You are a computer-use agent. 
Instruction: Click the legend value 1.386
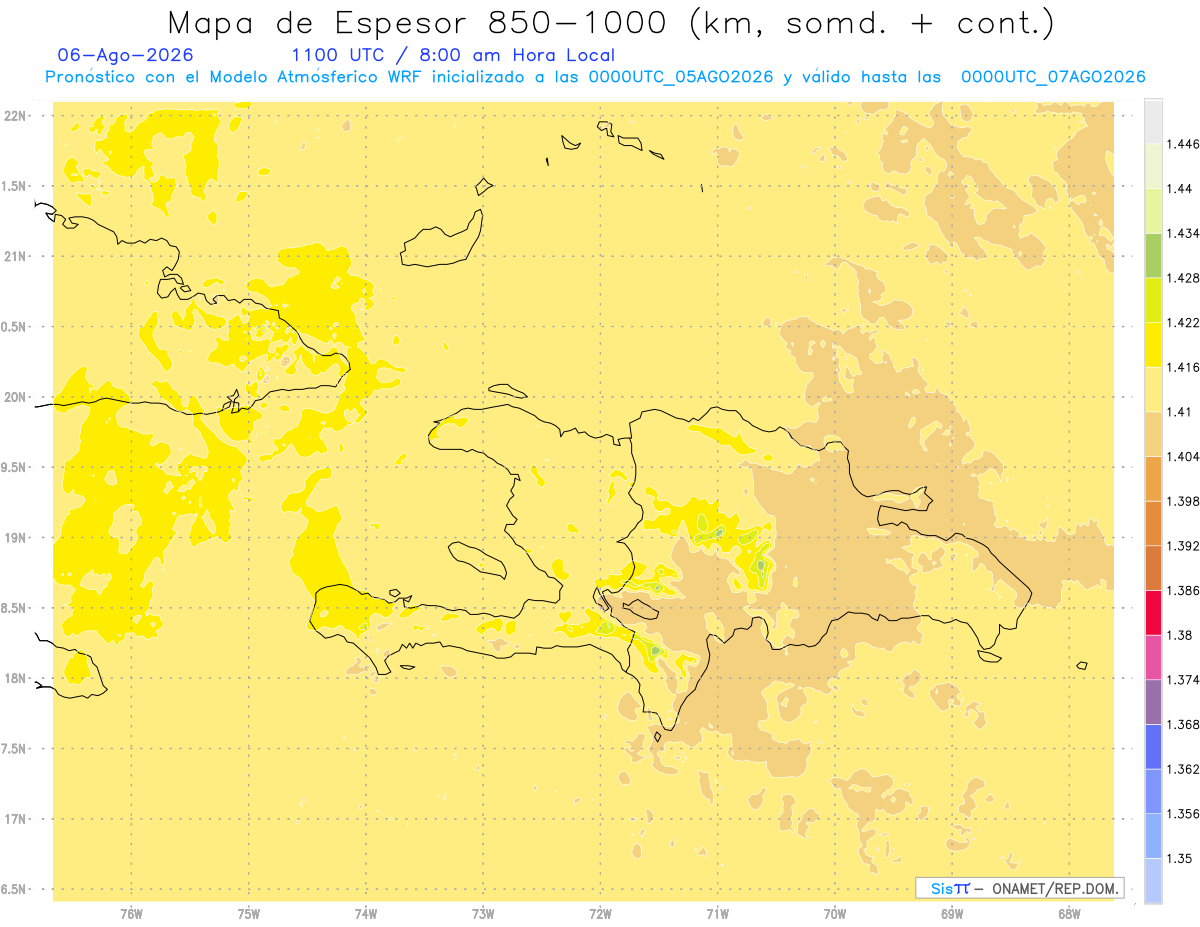click(1185, 591)
